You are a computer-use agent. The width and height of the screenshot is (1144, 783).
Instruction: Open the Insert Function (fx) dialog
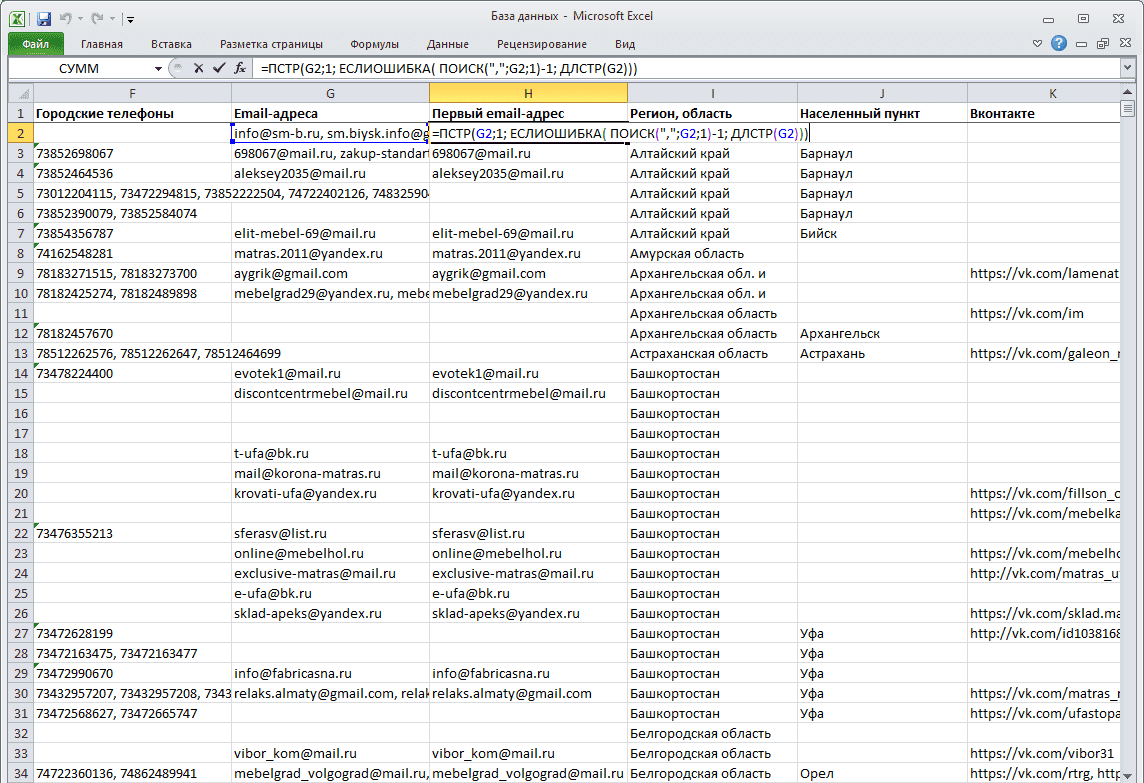pos(240,68)
